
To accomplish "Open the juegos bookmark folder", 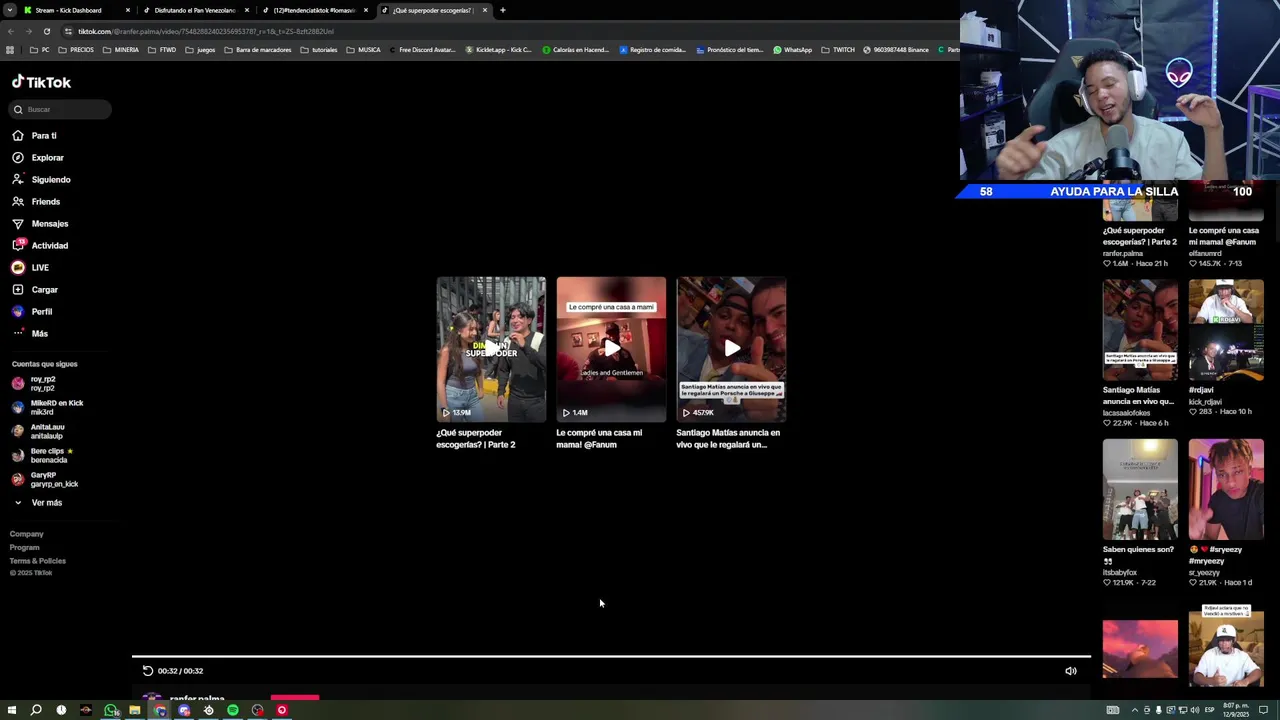I will pos(200,49).
